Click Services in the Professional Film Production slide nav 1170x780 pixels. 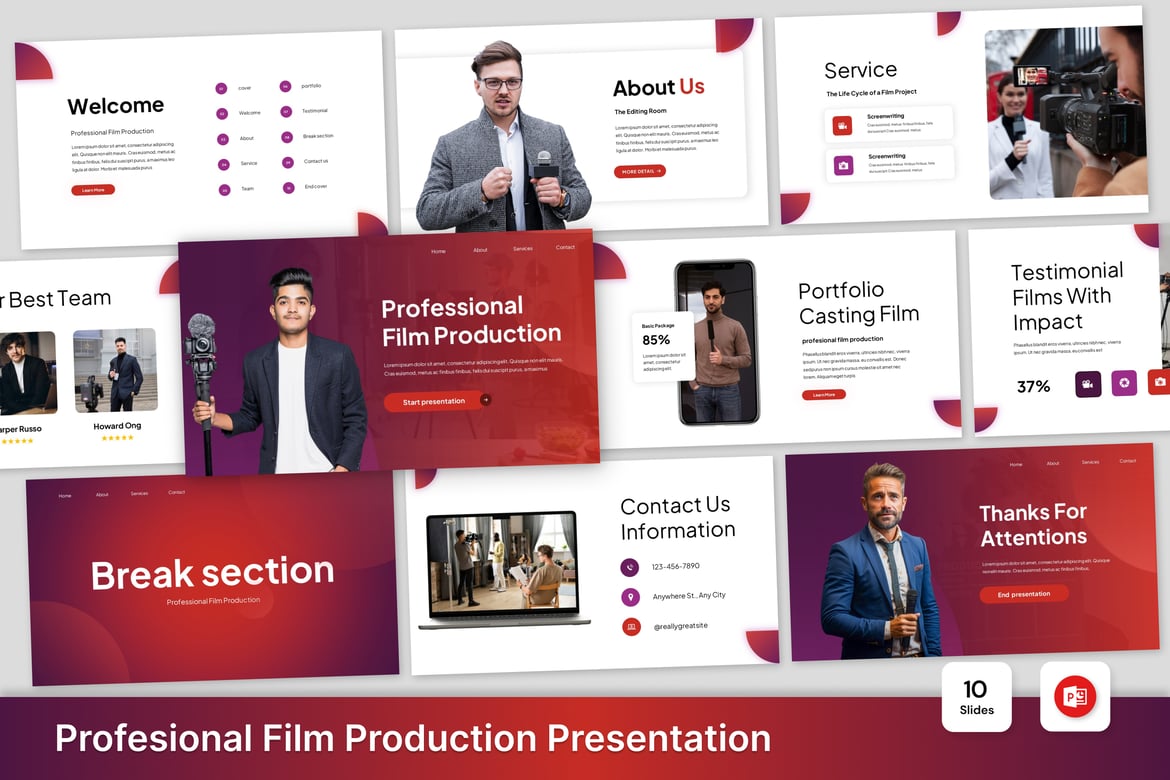[523, 249]
